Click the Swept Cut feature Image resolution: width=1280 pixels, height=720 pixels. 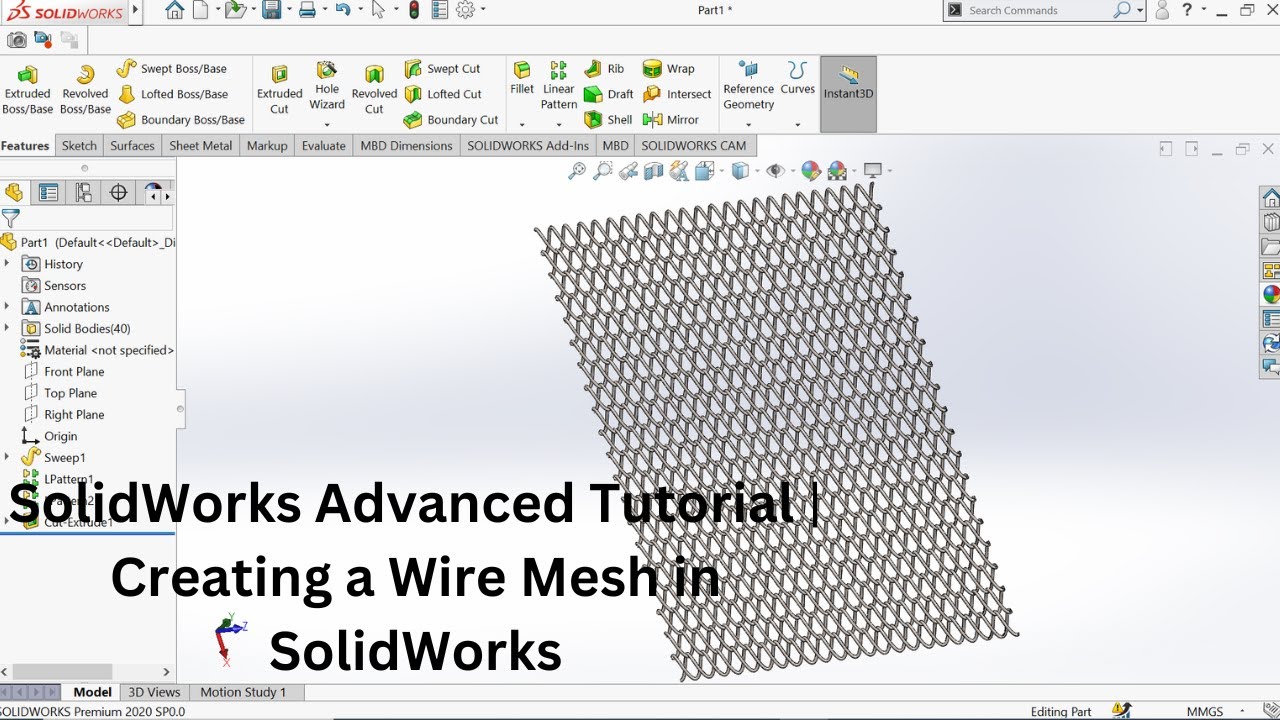442,69
